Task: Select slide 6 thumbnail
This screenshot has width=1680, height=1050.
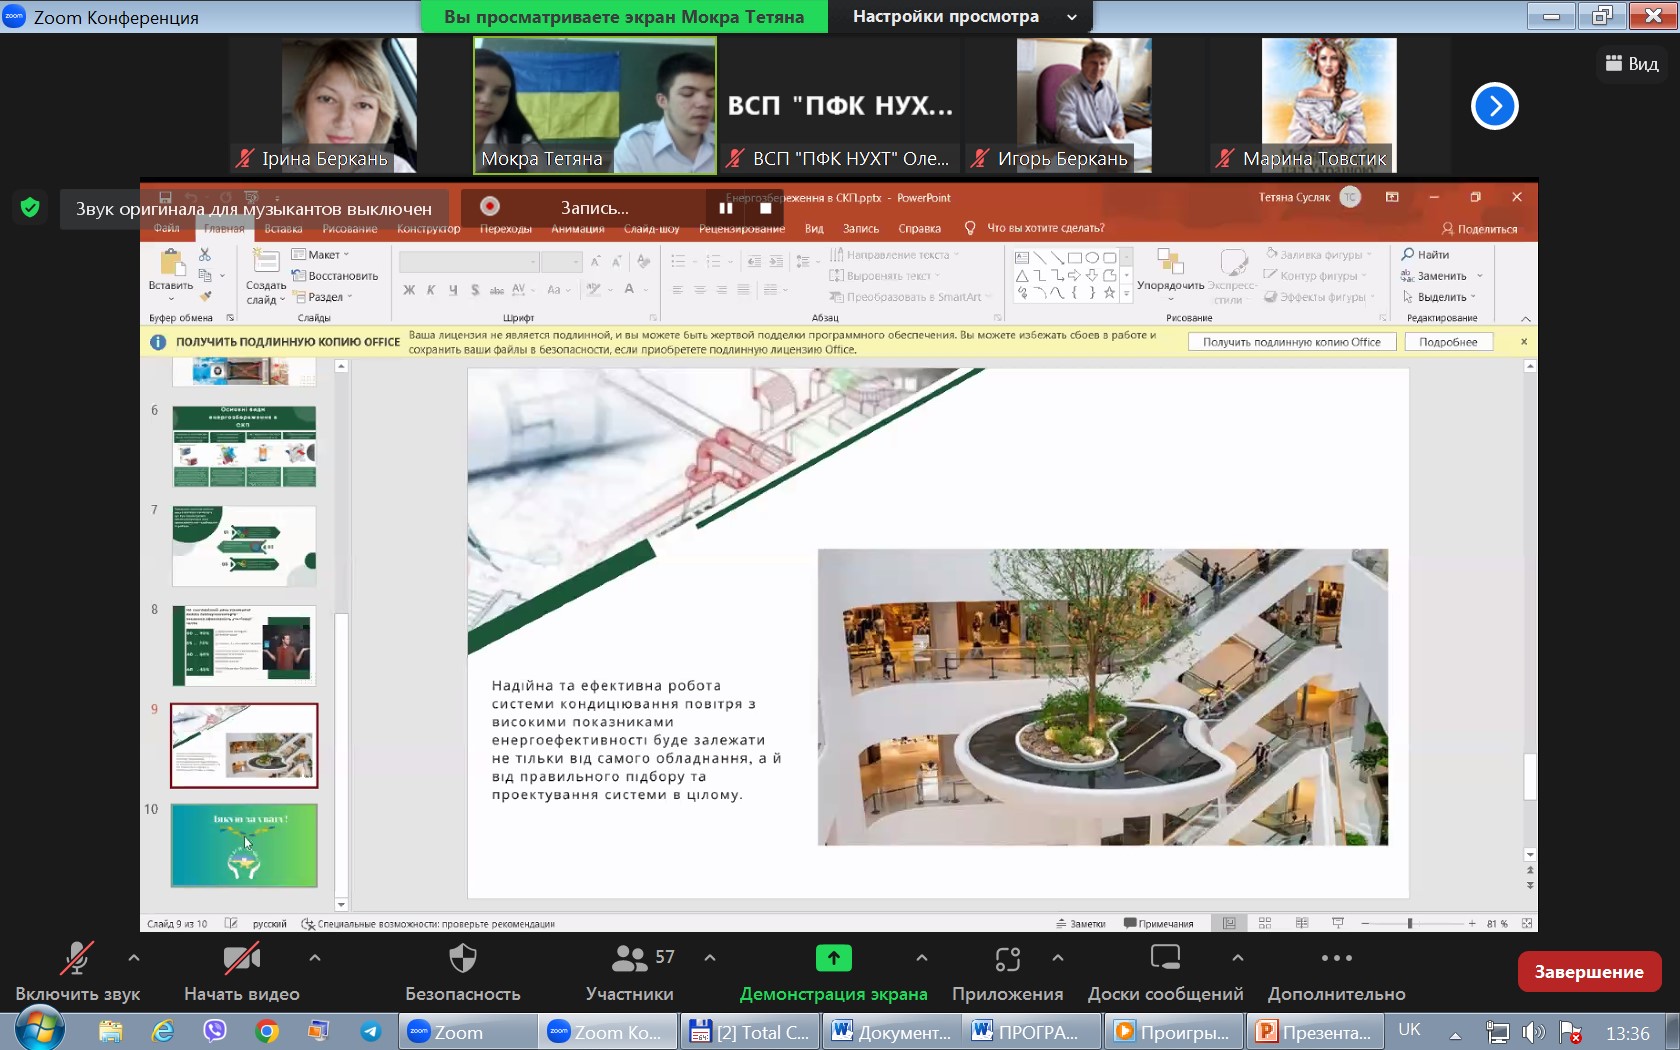Action: pyautogui.click(x=244, y=446)
